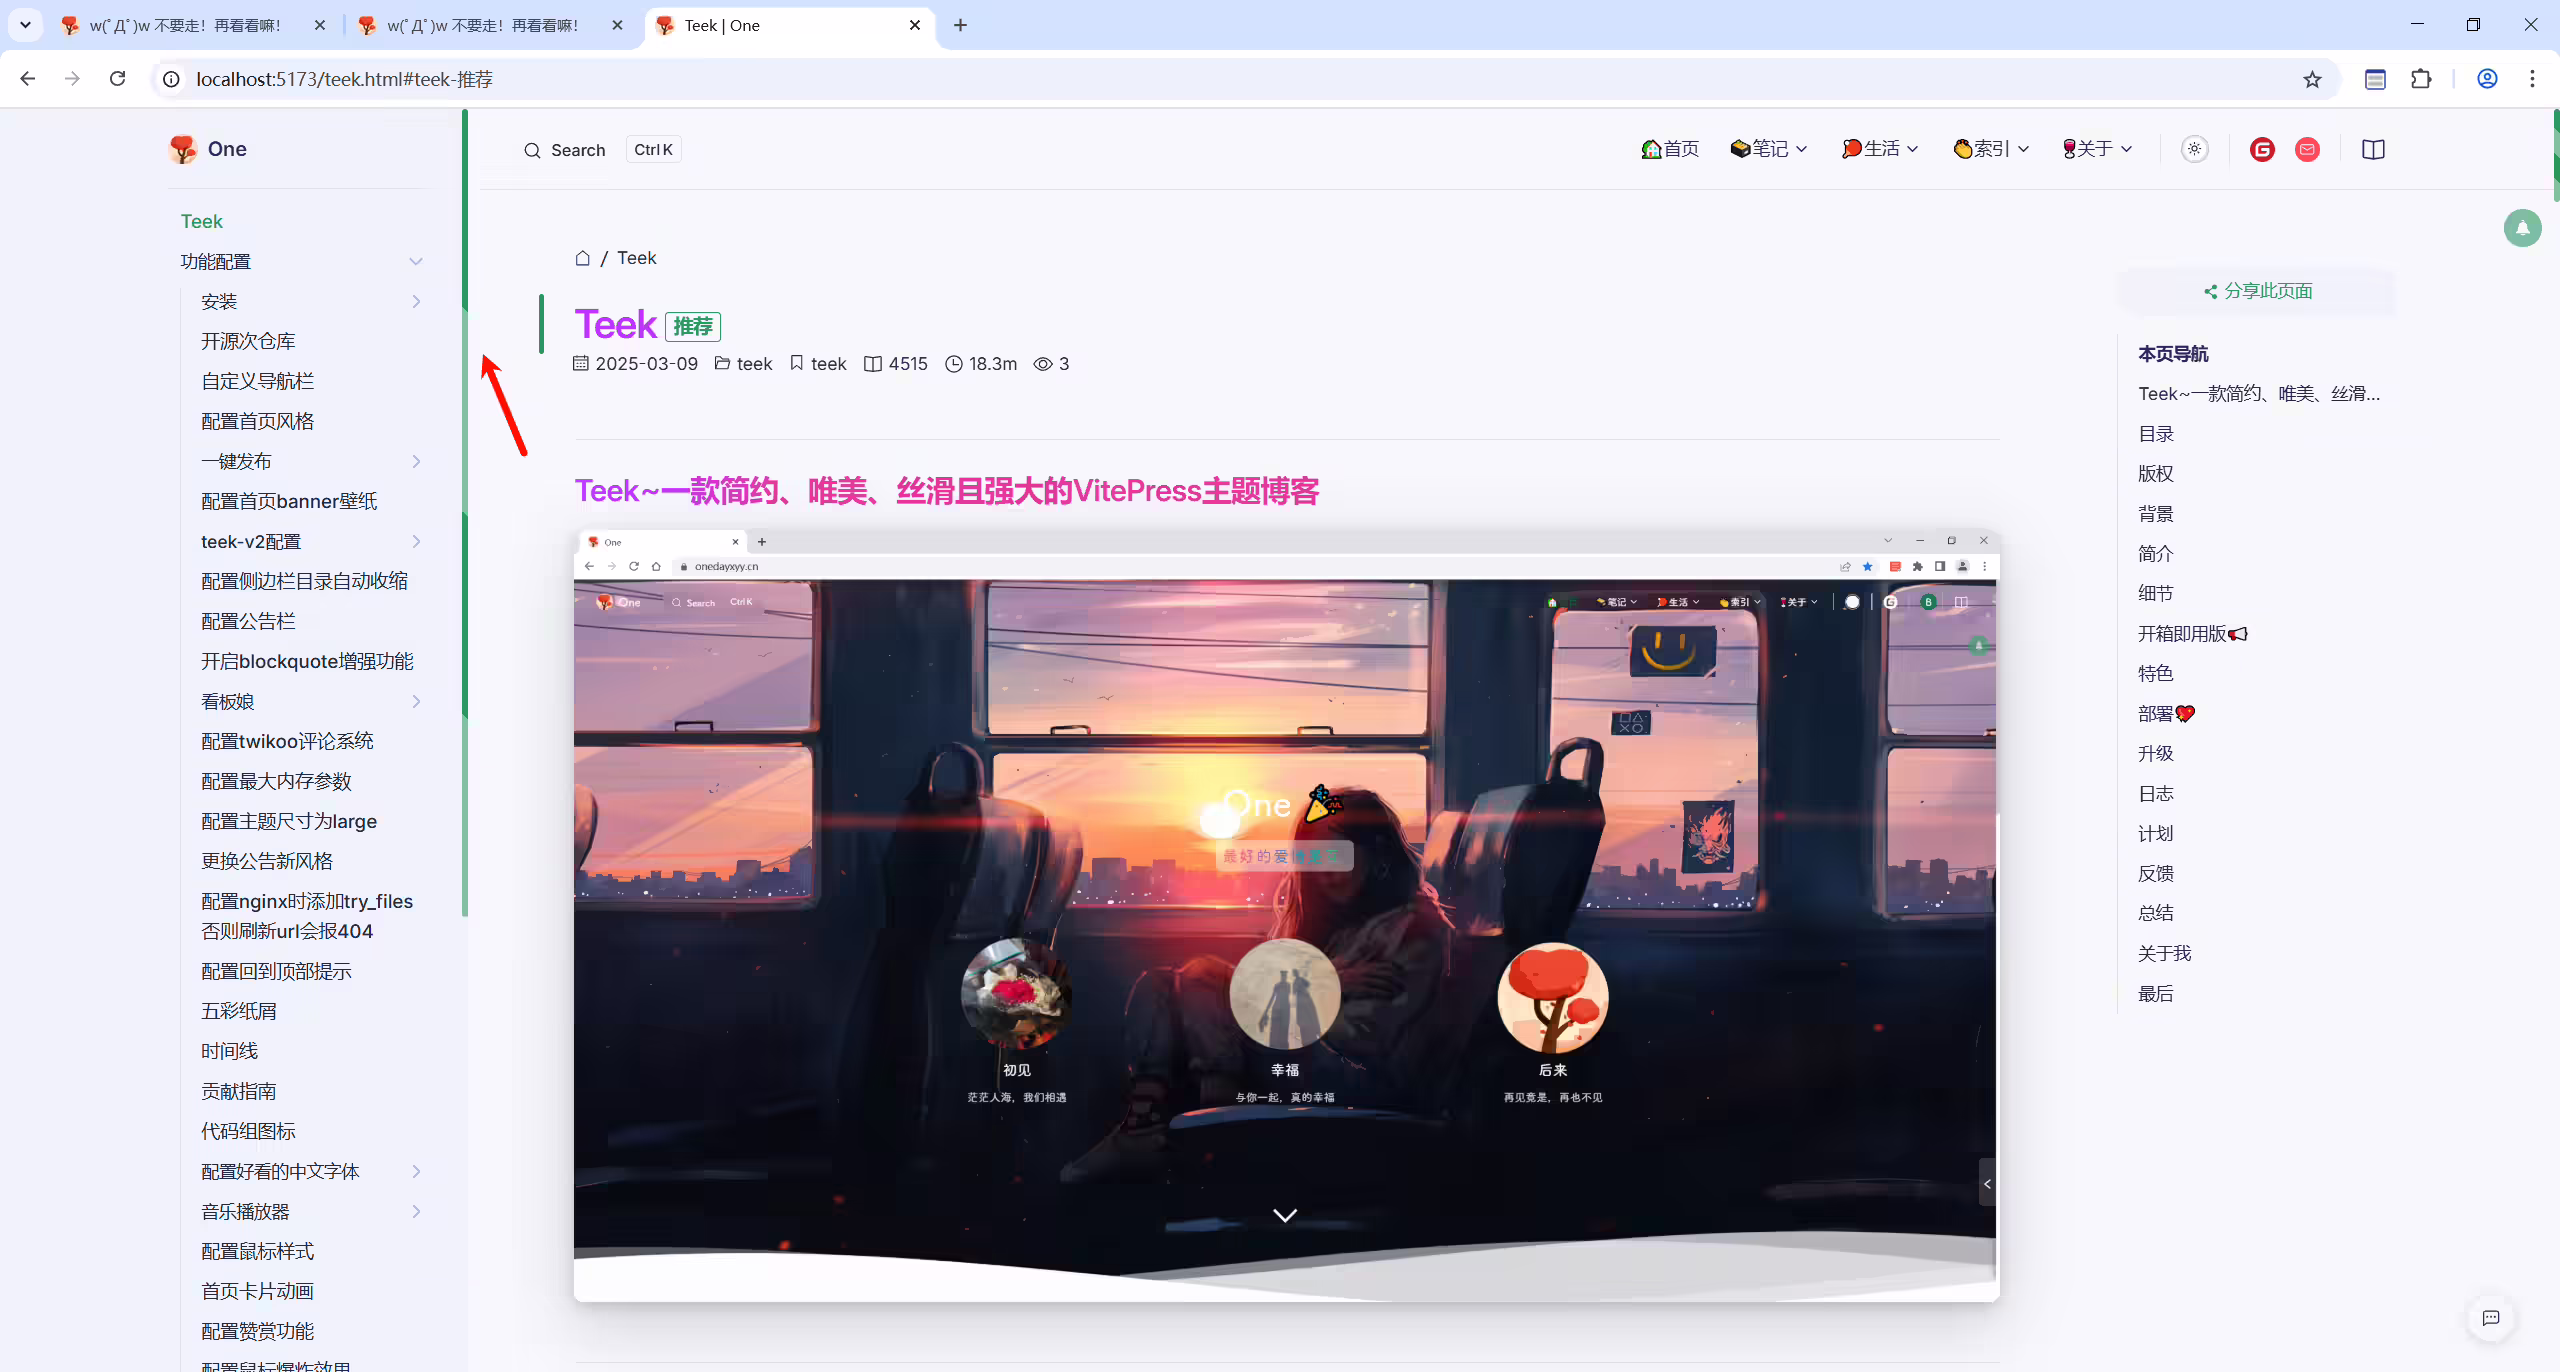
Task: Open the Gitee social link icon
Action: pyautogui.click(x=2262, y=149)
